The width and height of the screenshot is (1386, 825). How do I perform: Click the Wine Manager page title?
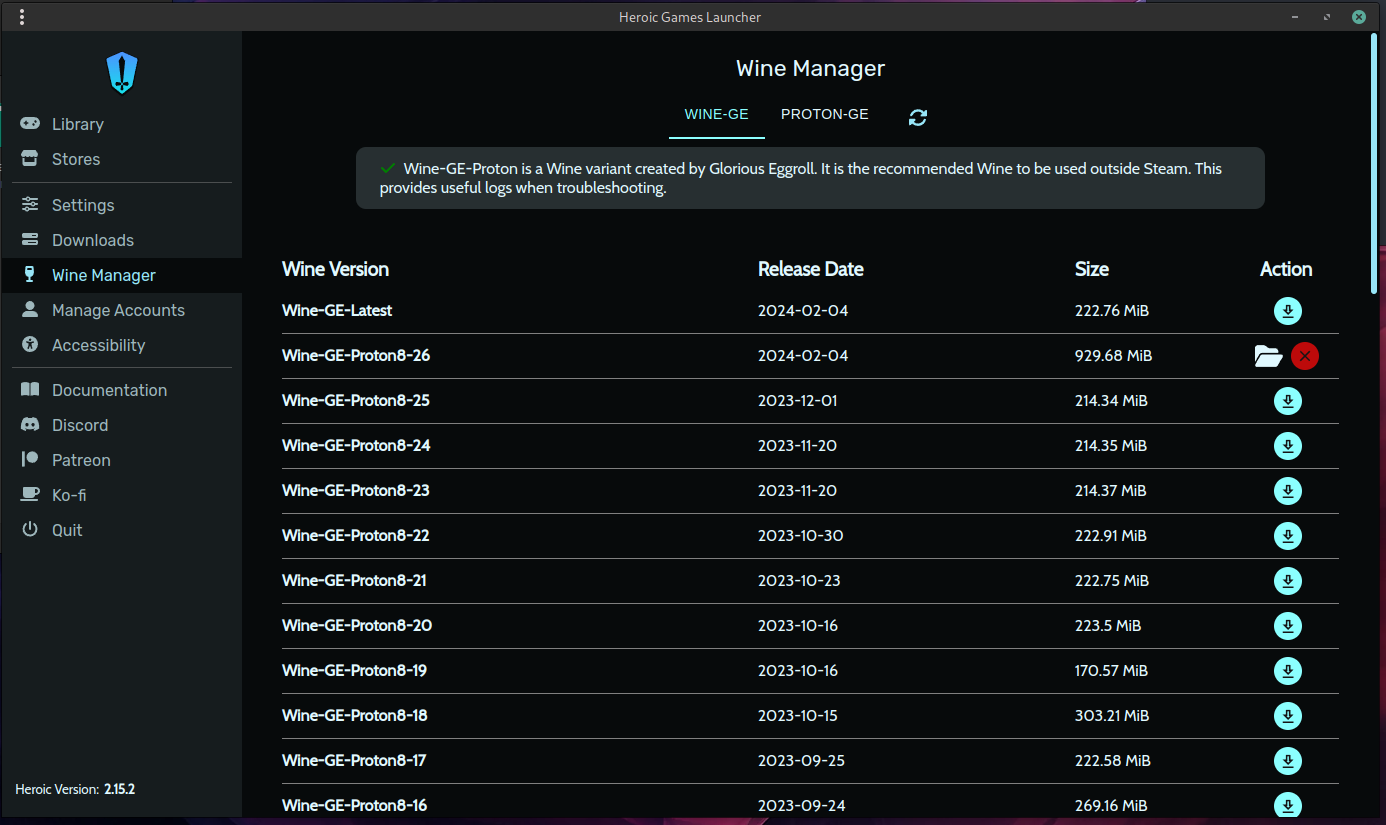810,69
